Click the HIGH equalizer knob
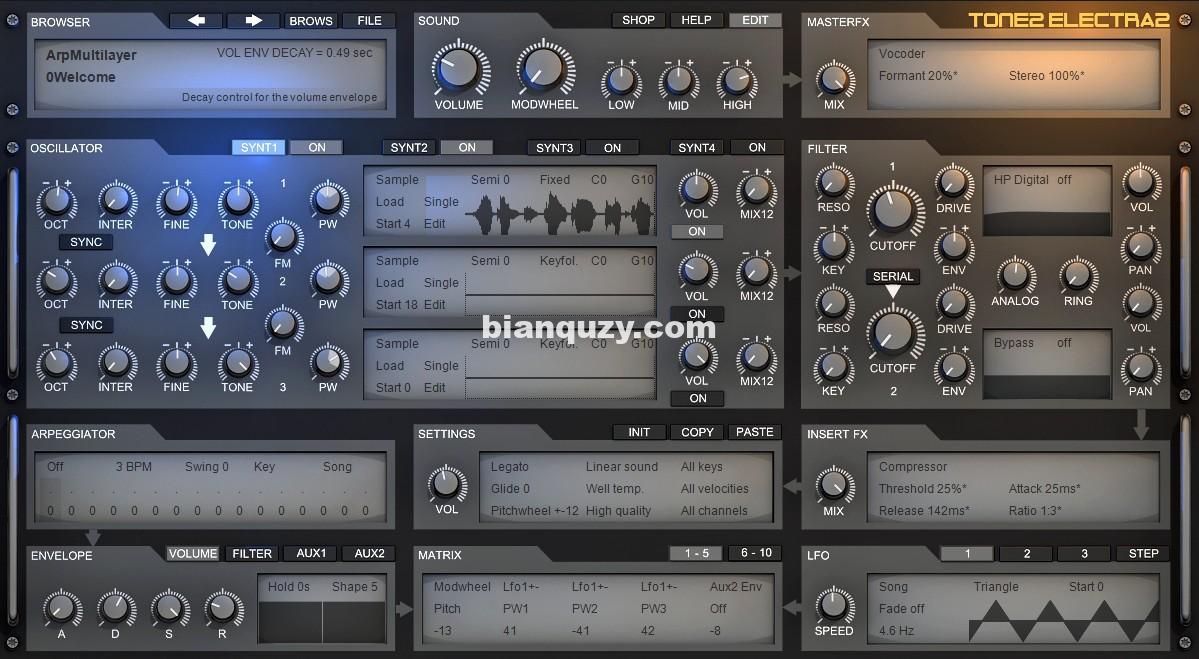The width and height of the screenshot is (1199, 659). pos(737,80)
